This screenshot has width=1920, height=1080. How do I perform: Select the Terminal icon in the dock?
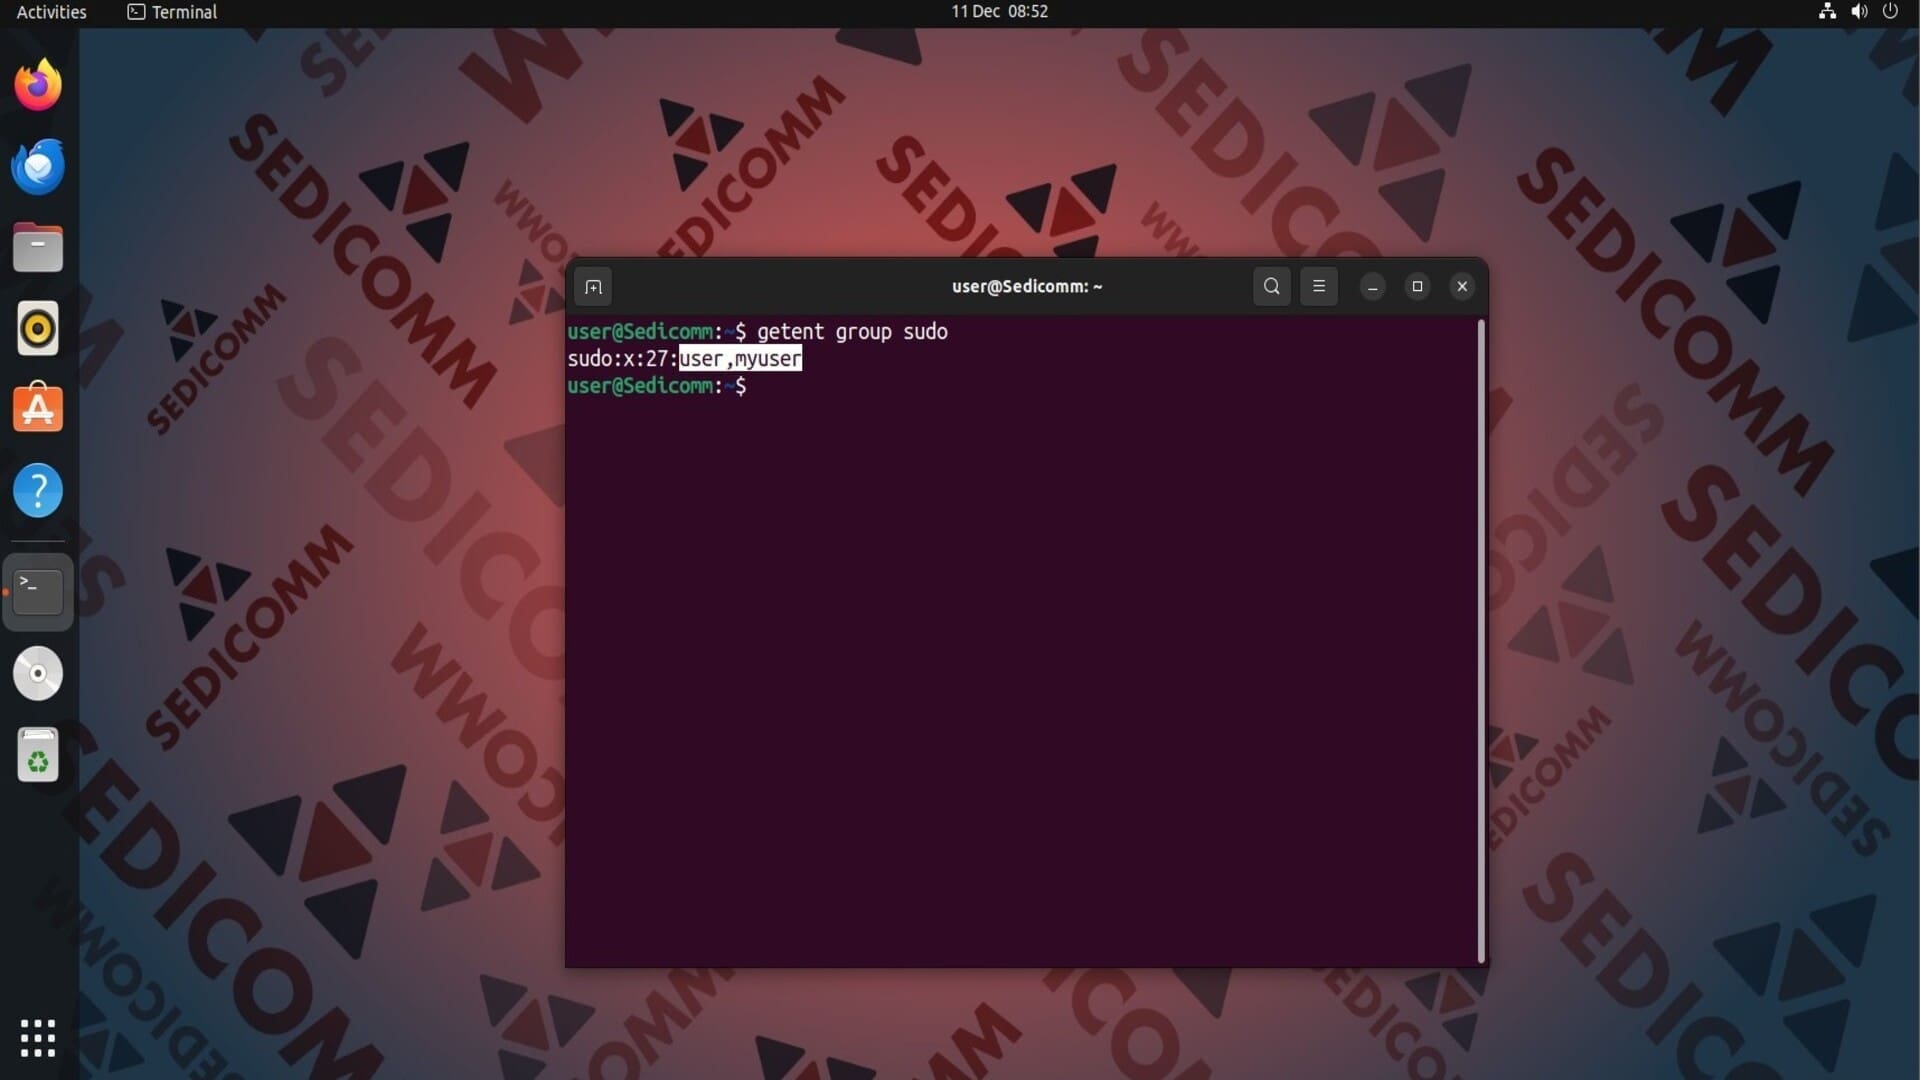coord(38,592)
